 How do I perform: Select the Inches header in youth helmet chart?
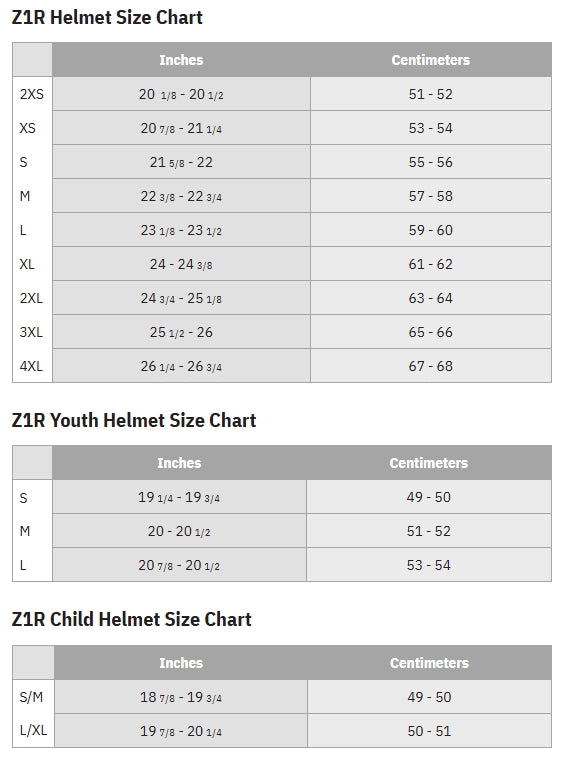(179, 463)
